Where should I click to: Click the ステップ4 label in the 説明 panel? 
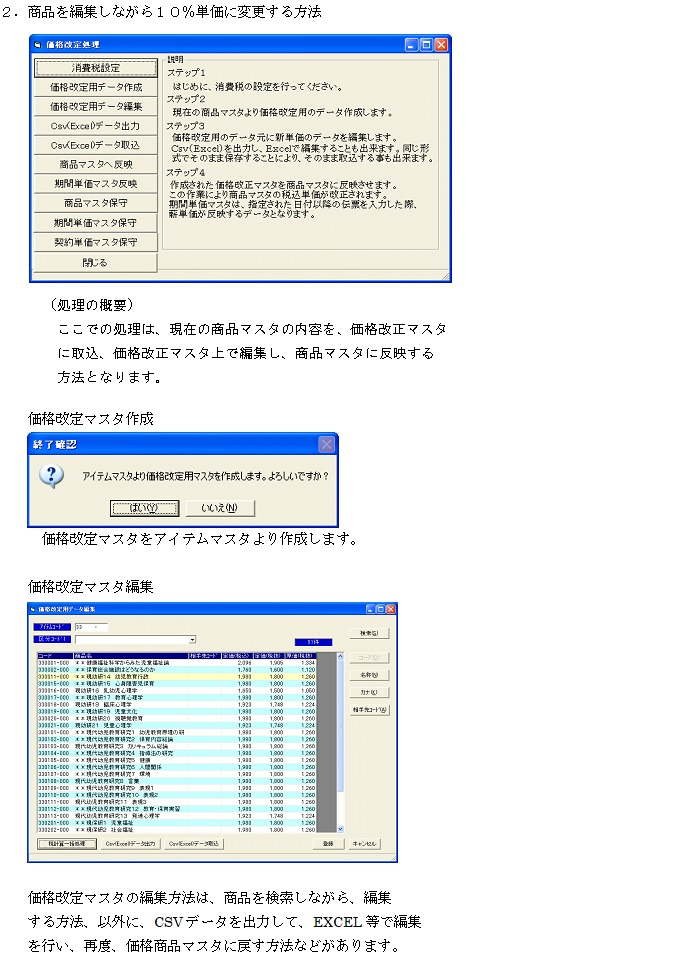coord(186,172)
